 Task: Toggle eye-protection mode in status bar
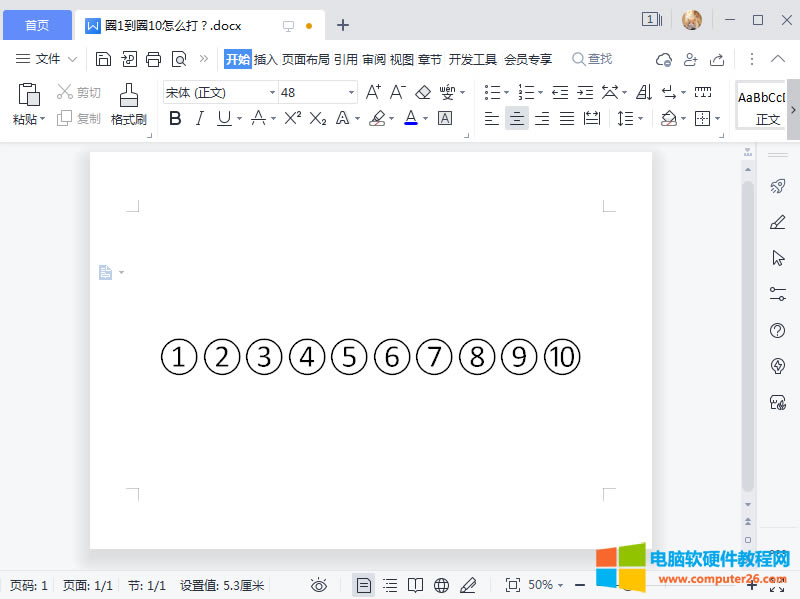(320, 584)
